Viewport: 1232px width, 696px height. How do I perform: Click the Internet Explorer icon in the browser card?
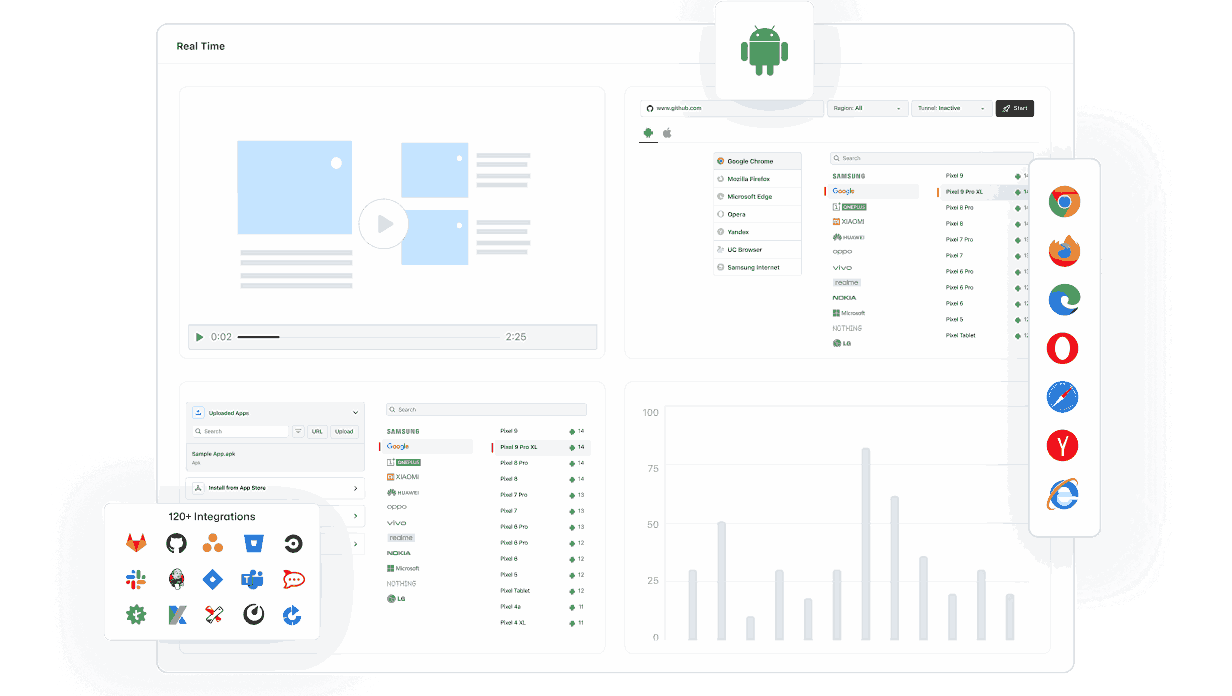point(1063,494)
